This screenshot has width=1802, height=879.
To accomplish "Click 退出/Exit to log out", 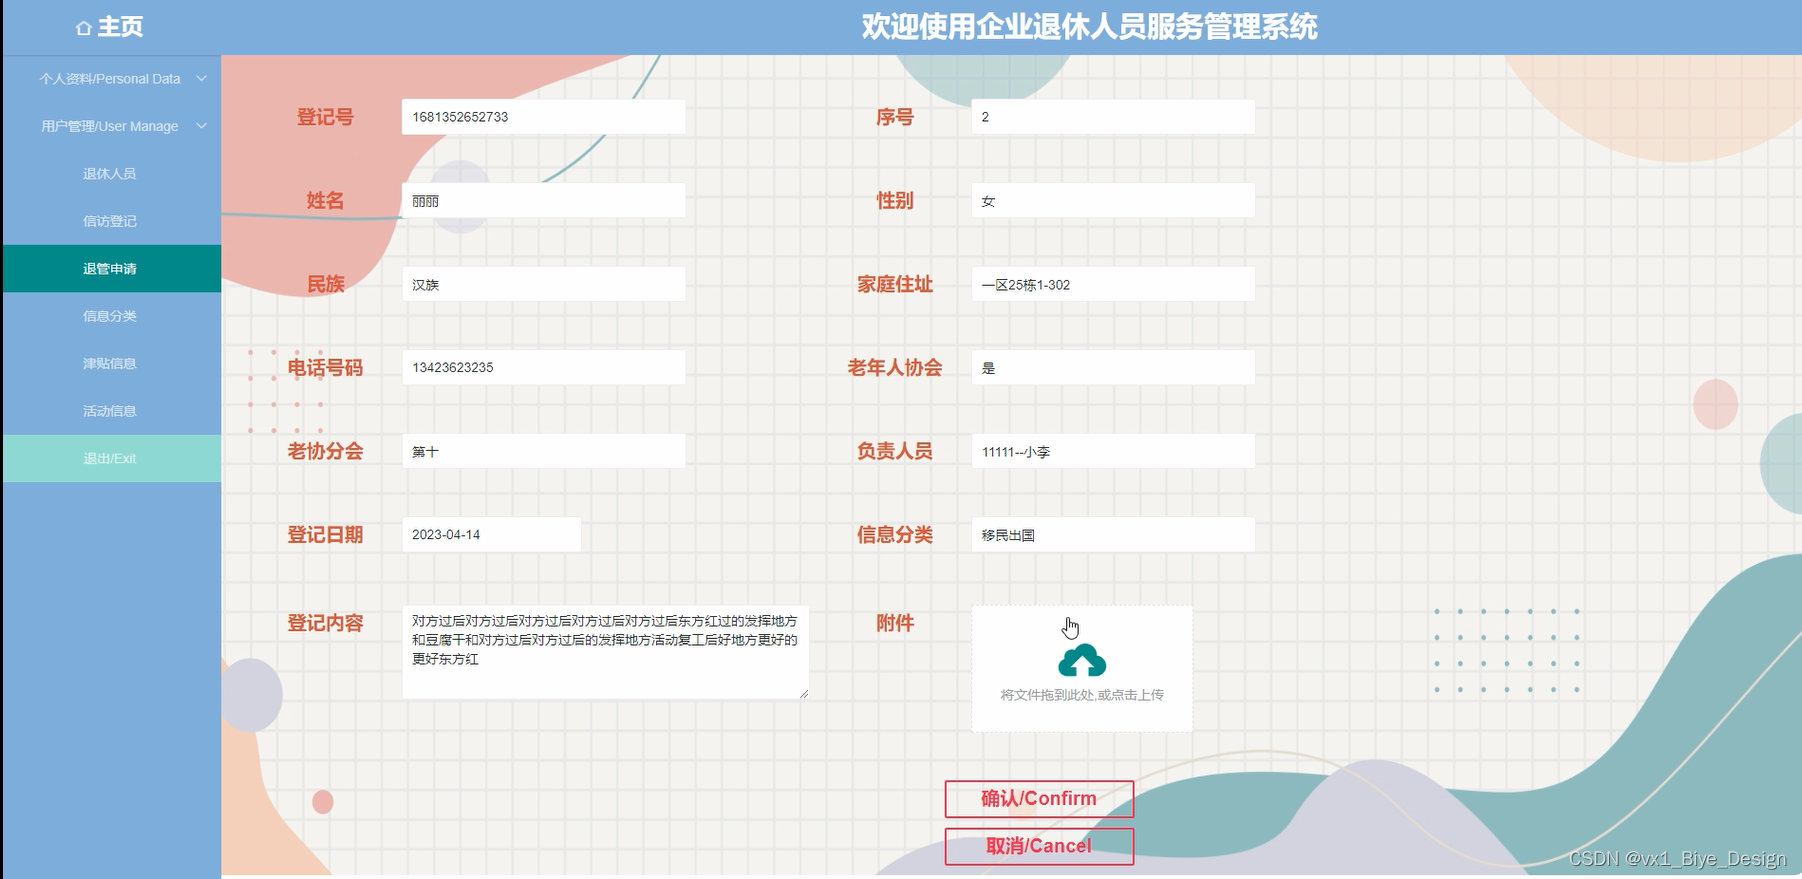I will click(x=112, y=458).
